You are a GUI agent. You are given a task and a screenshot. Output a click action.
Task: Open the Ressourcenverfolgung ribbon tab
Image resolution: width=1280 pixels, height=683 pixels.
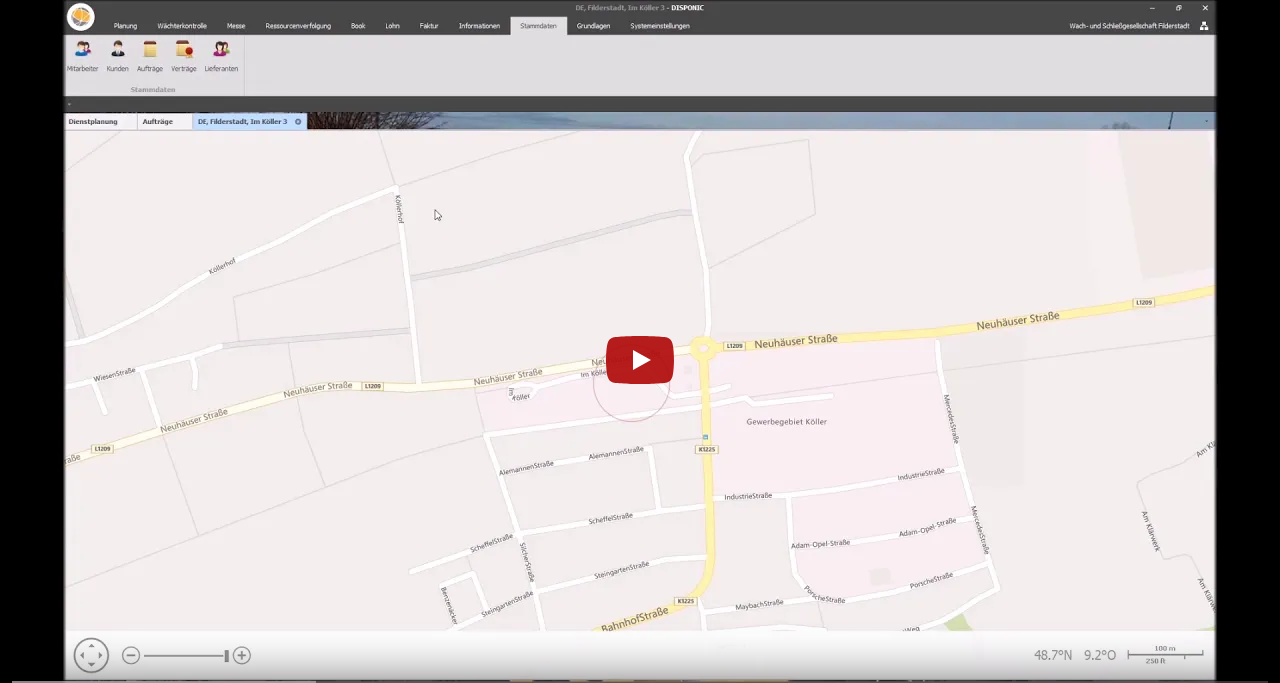(298, 26)
